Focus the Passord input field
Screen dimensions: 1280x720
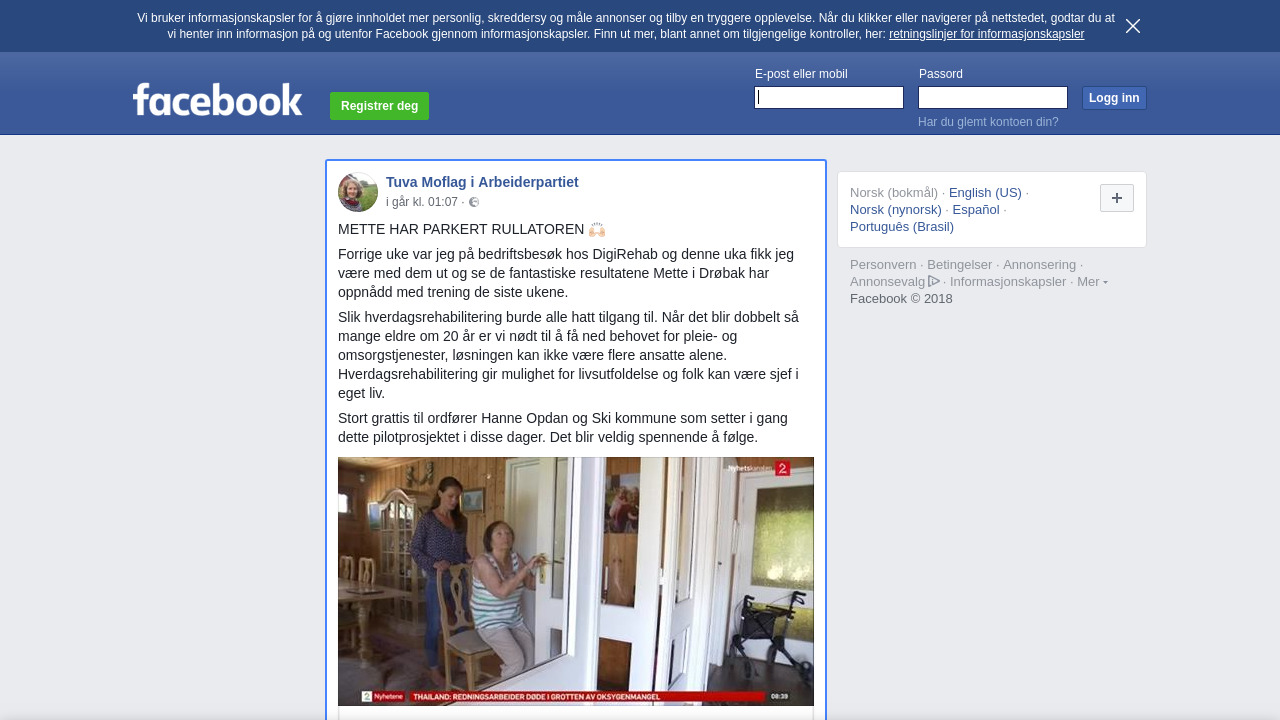(x=993, y=97)
